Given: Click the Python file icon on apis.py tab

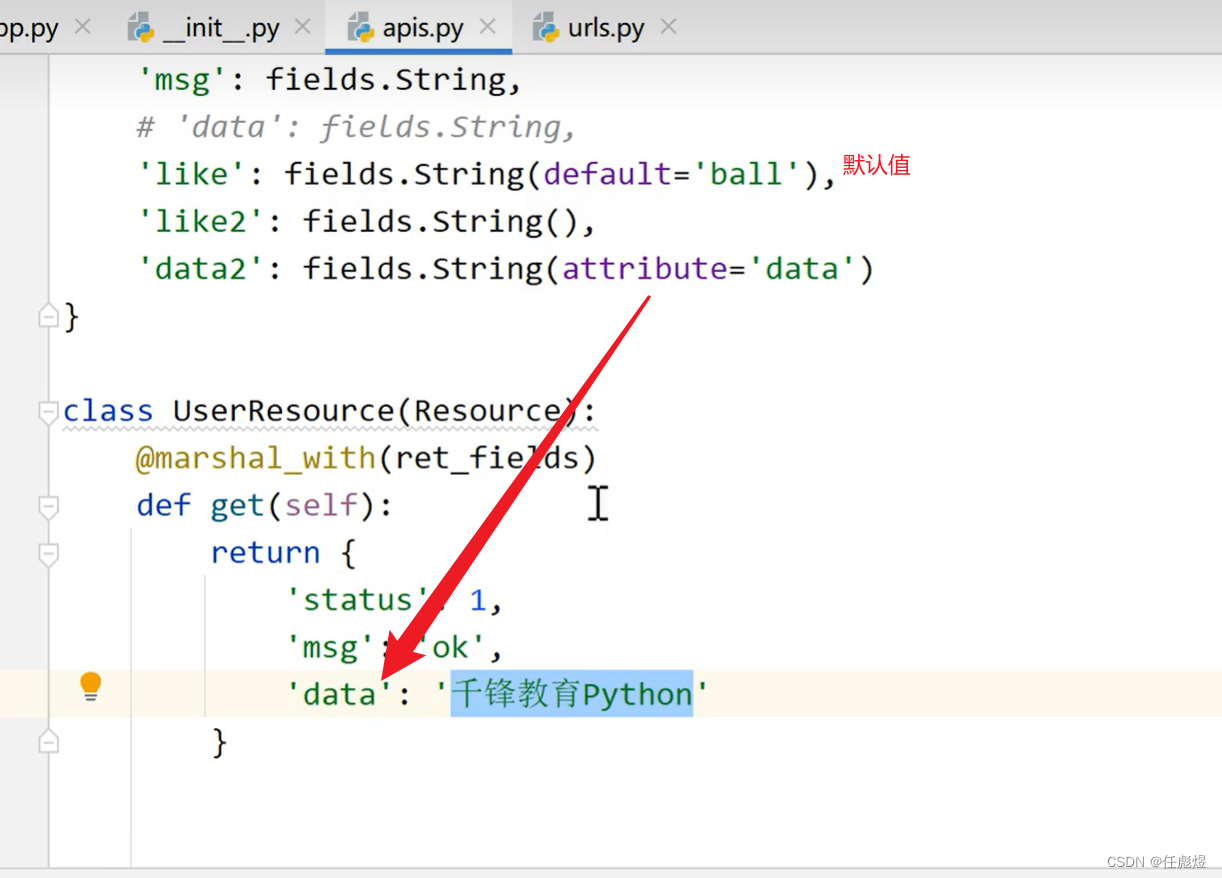Looking at the screenshot, I should [360, 28].
